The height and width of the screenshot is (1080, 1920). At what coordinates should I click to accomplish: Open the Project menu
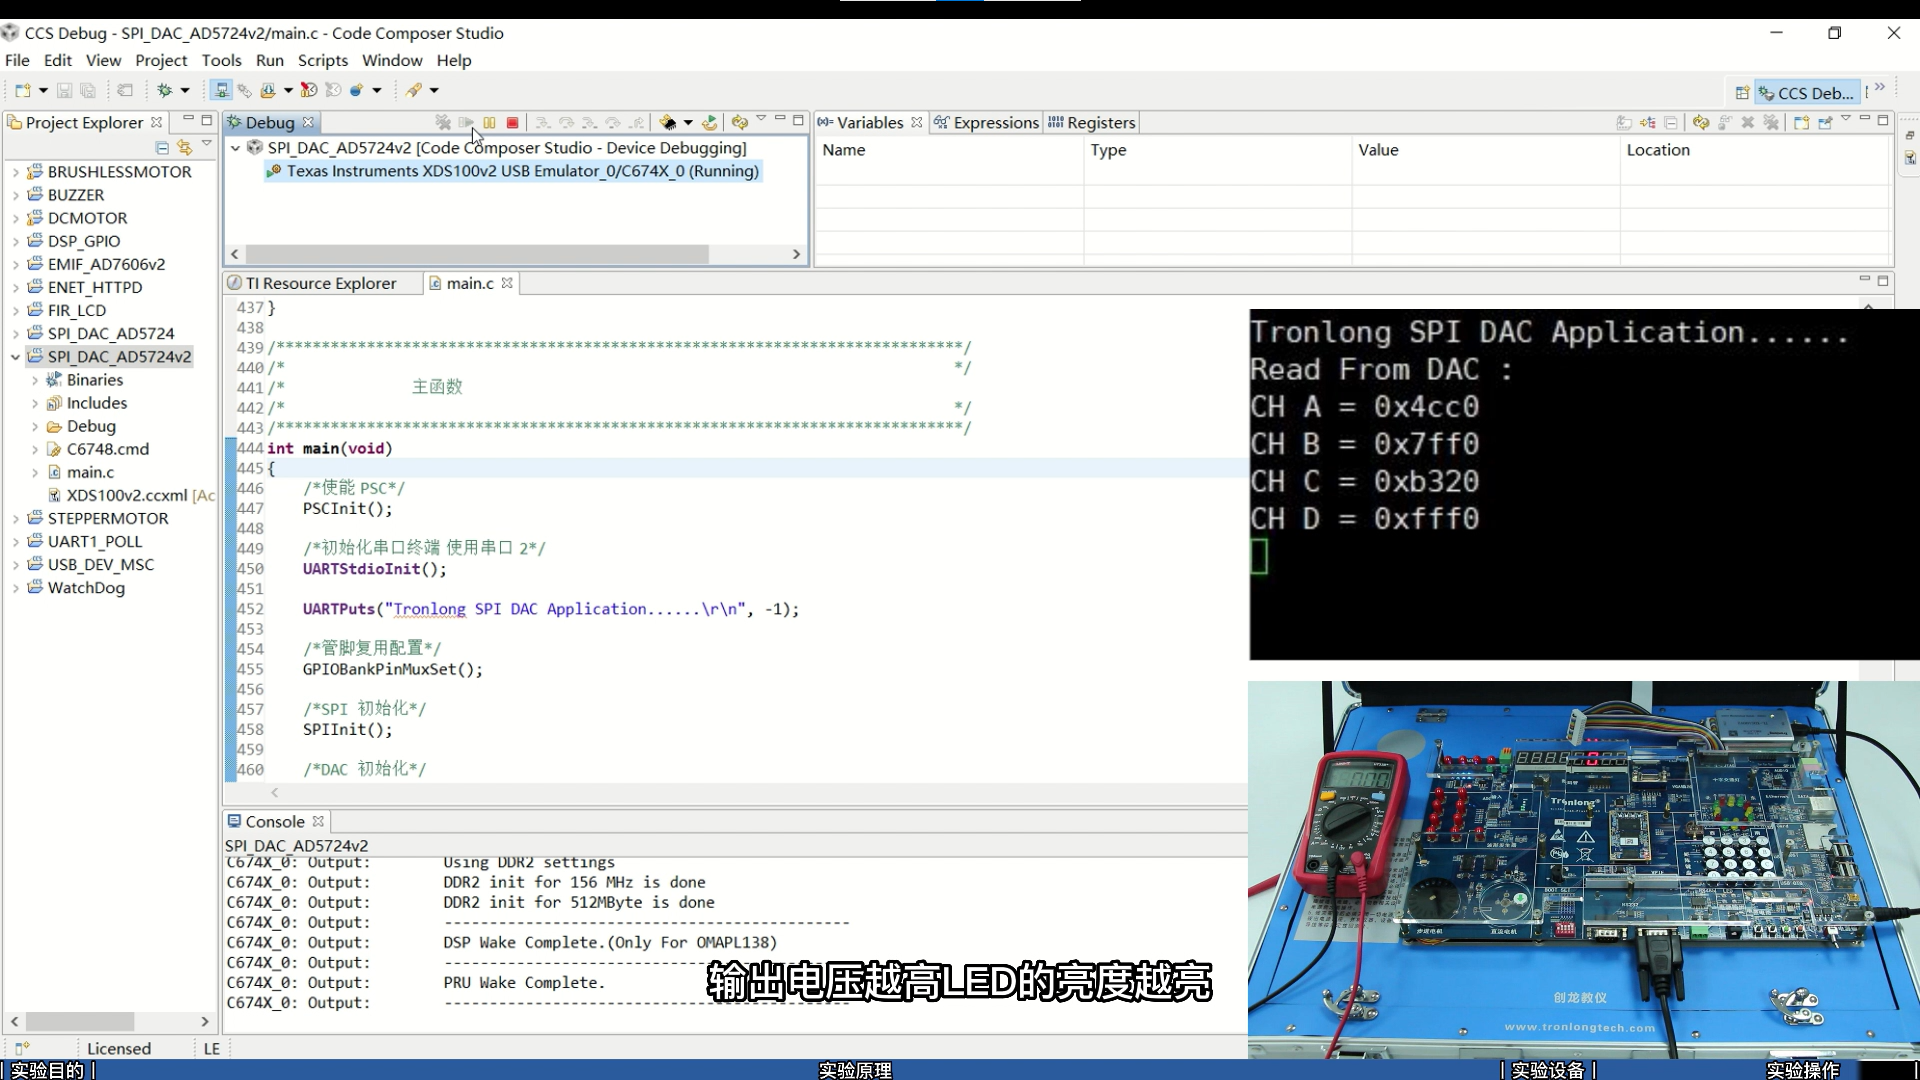point(161,60)
